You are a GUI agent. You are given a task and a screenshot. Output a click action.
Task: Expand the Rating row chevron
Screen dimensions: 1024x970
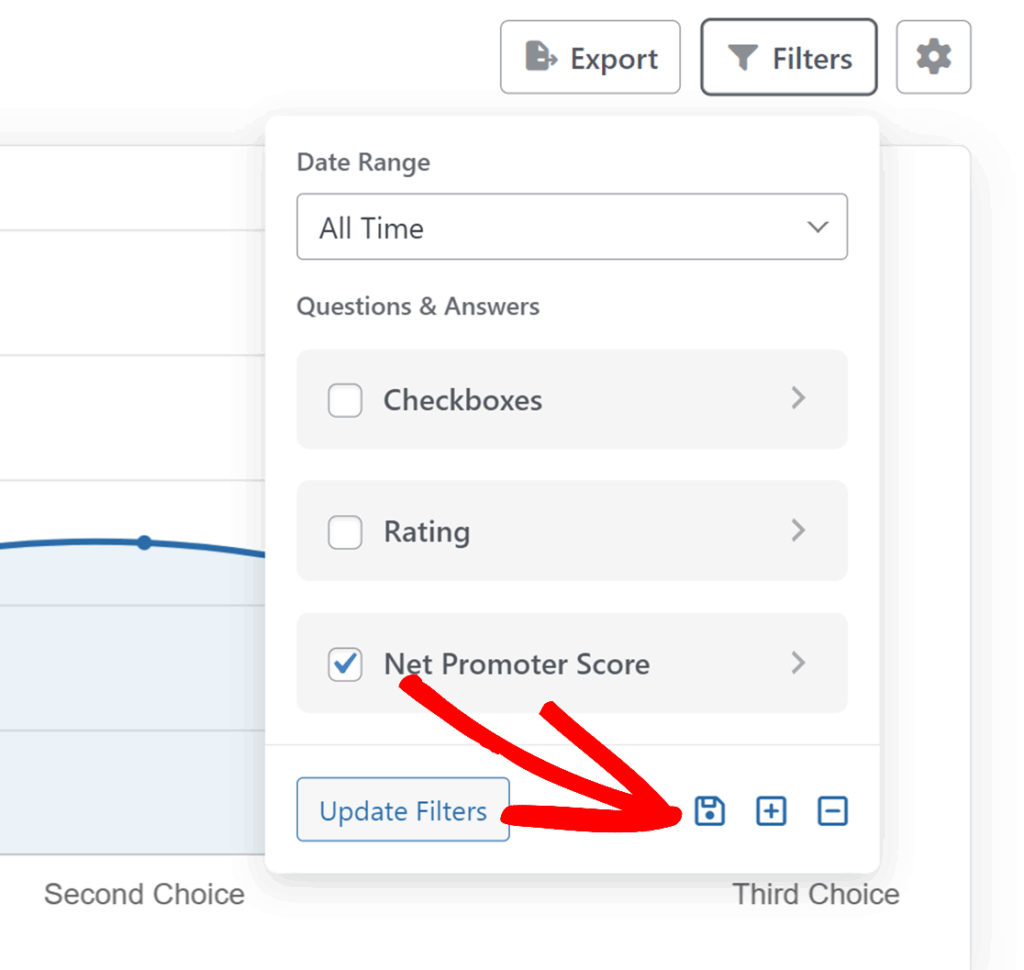[798, 531]
